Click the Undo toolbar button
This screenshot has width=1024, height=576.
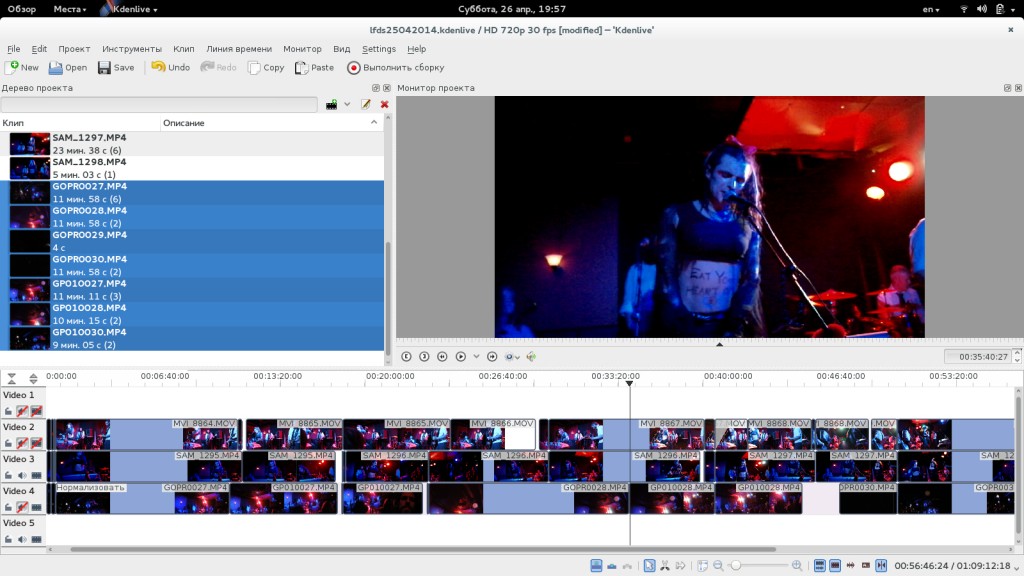170,68
